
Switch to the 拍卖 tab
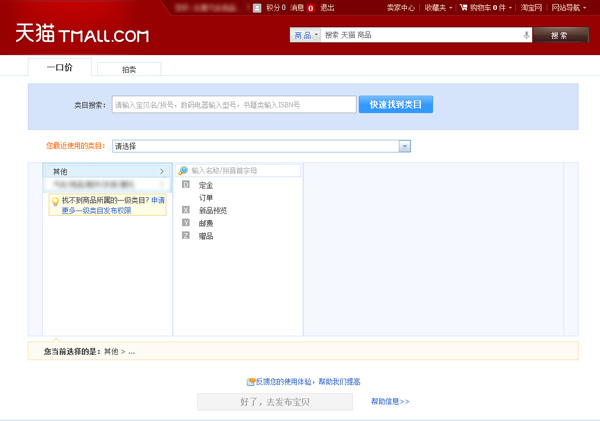[129, 69]
